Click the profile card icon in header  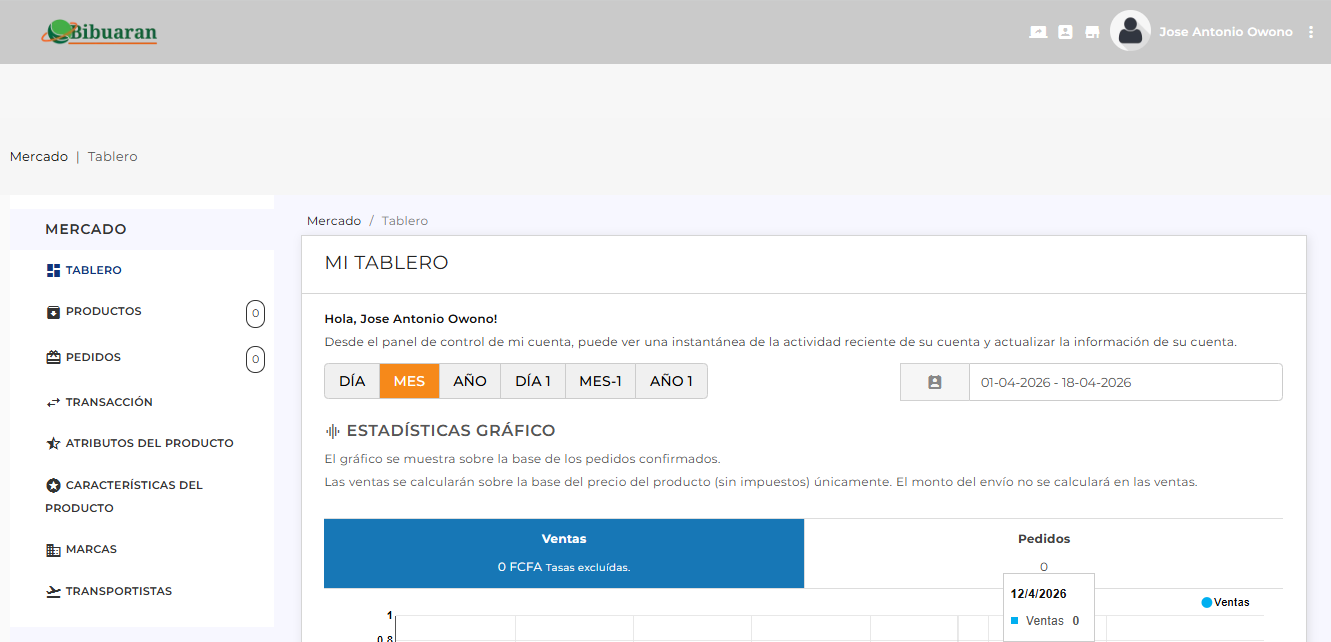[x=1065, y=32]
